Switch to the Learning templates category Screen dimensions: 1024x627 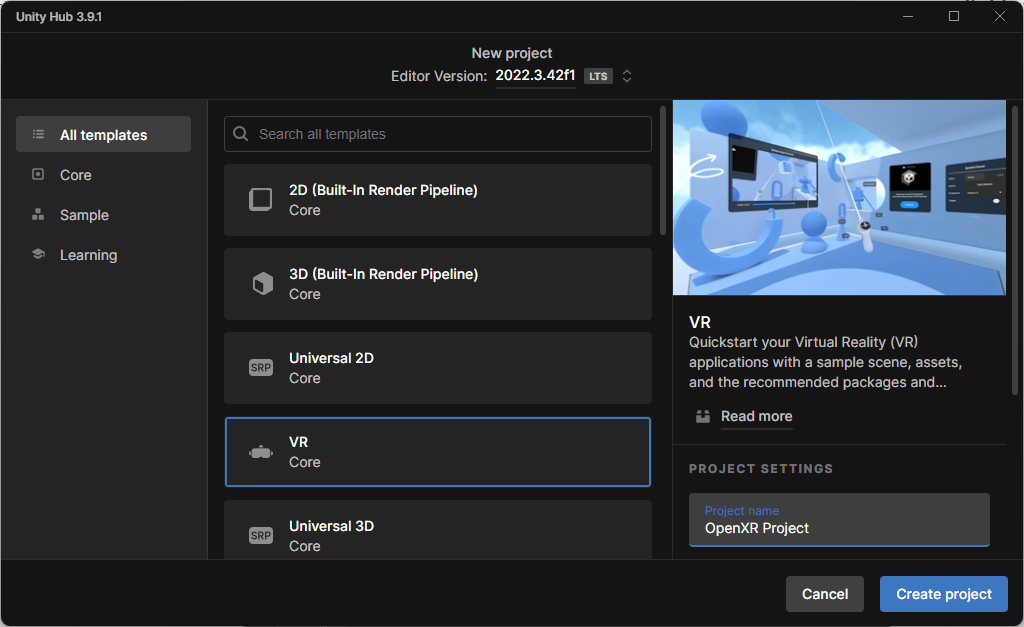pos(88,255)
